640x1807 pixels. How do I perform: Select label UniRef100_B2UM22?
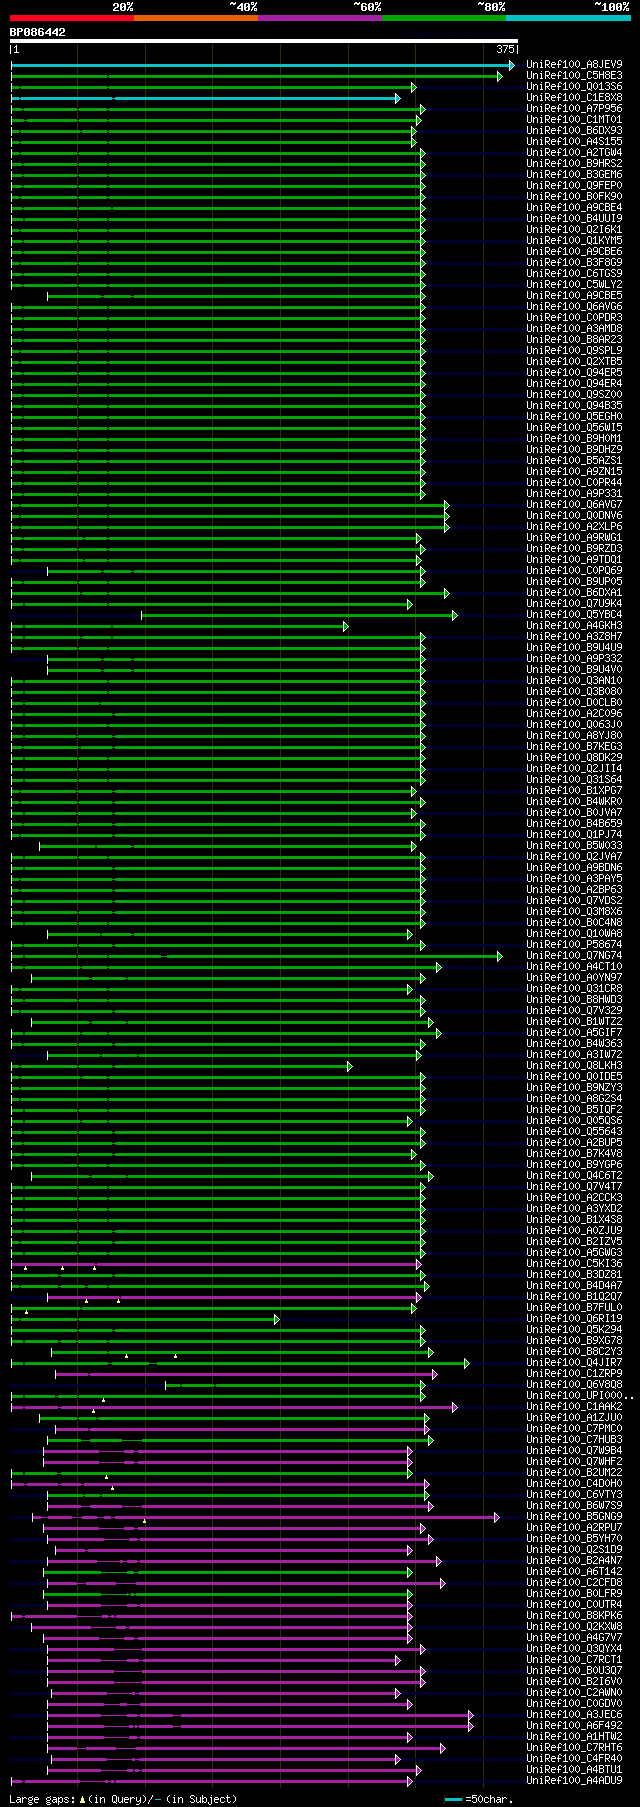coord(574,1473)
